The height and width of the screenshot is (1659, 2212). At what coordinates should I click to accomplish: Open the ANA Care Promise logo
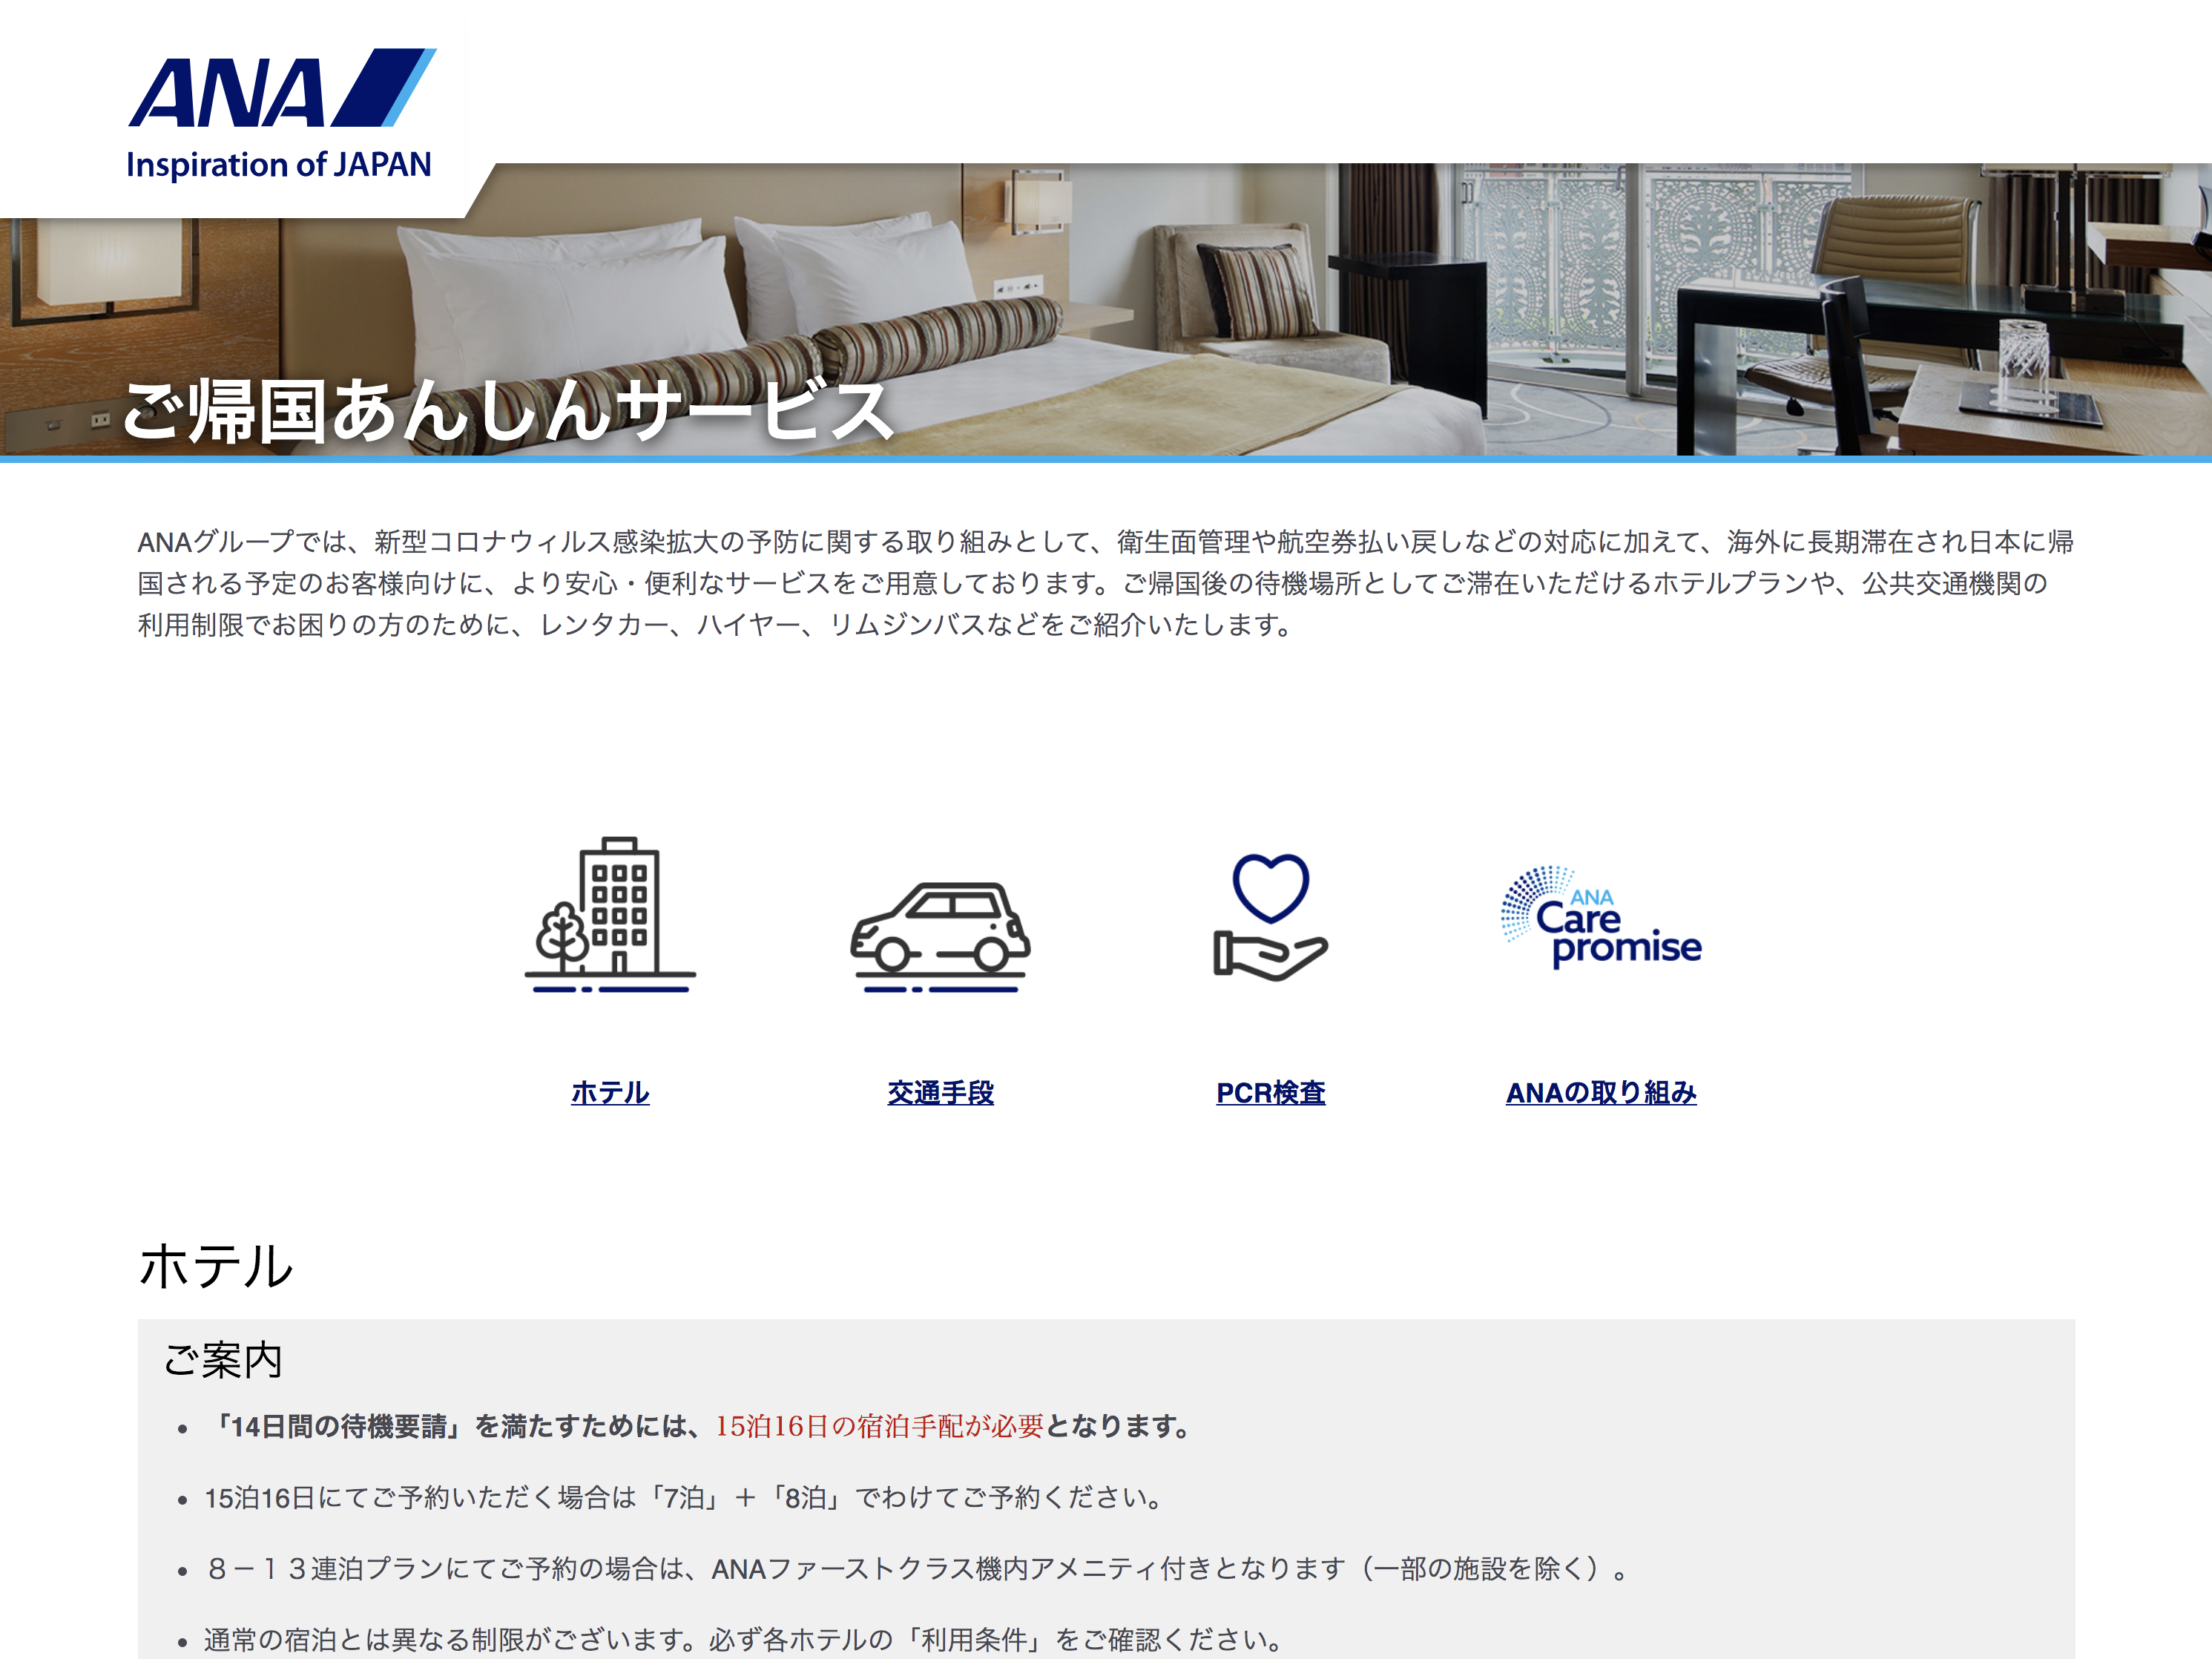tap(1601, 917)
